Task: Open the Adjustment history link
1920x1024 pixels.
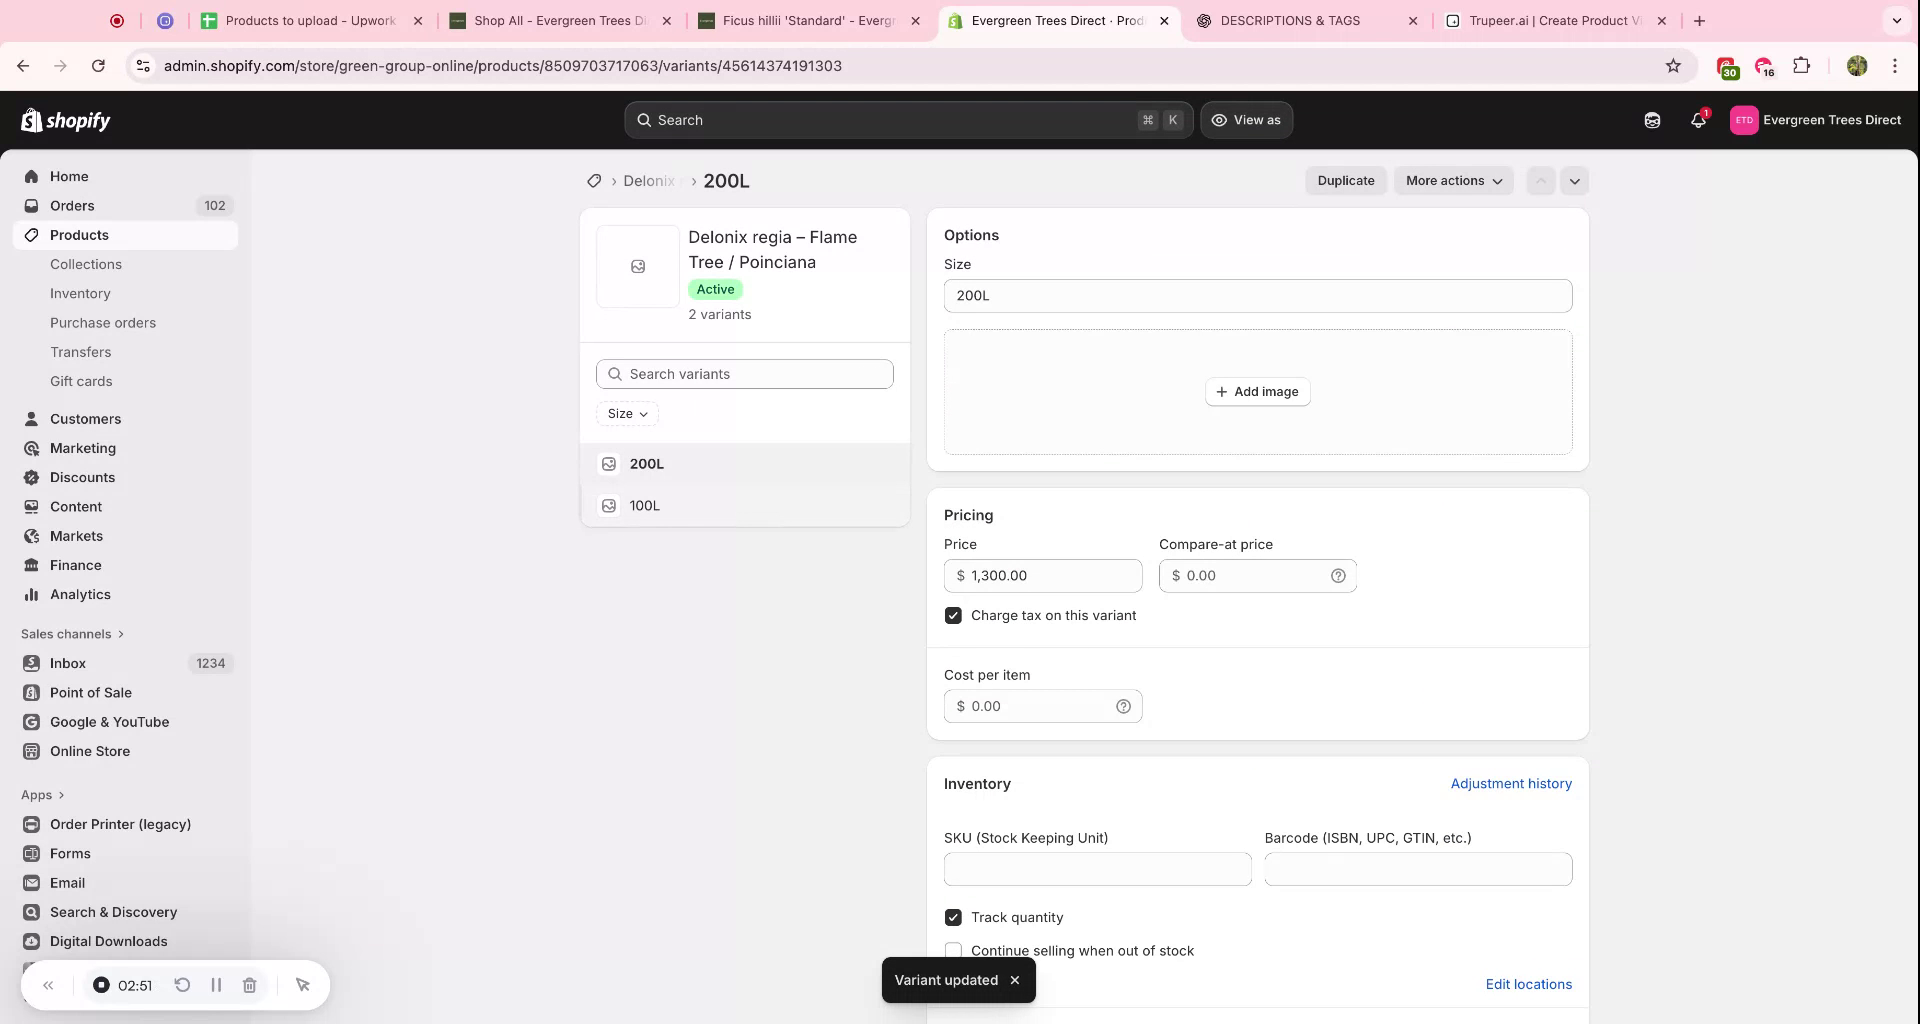Action: [1511, 783]
